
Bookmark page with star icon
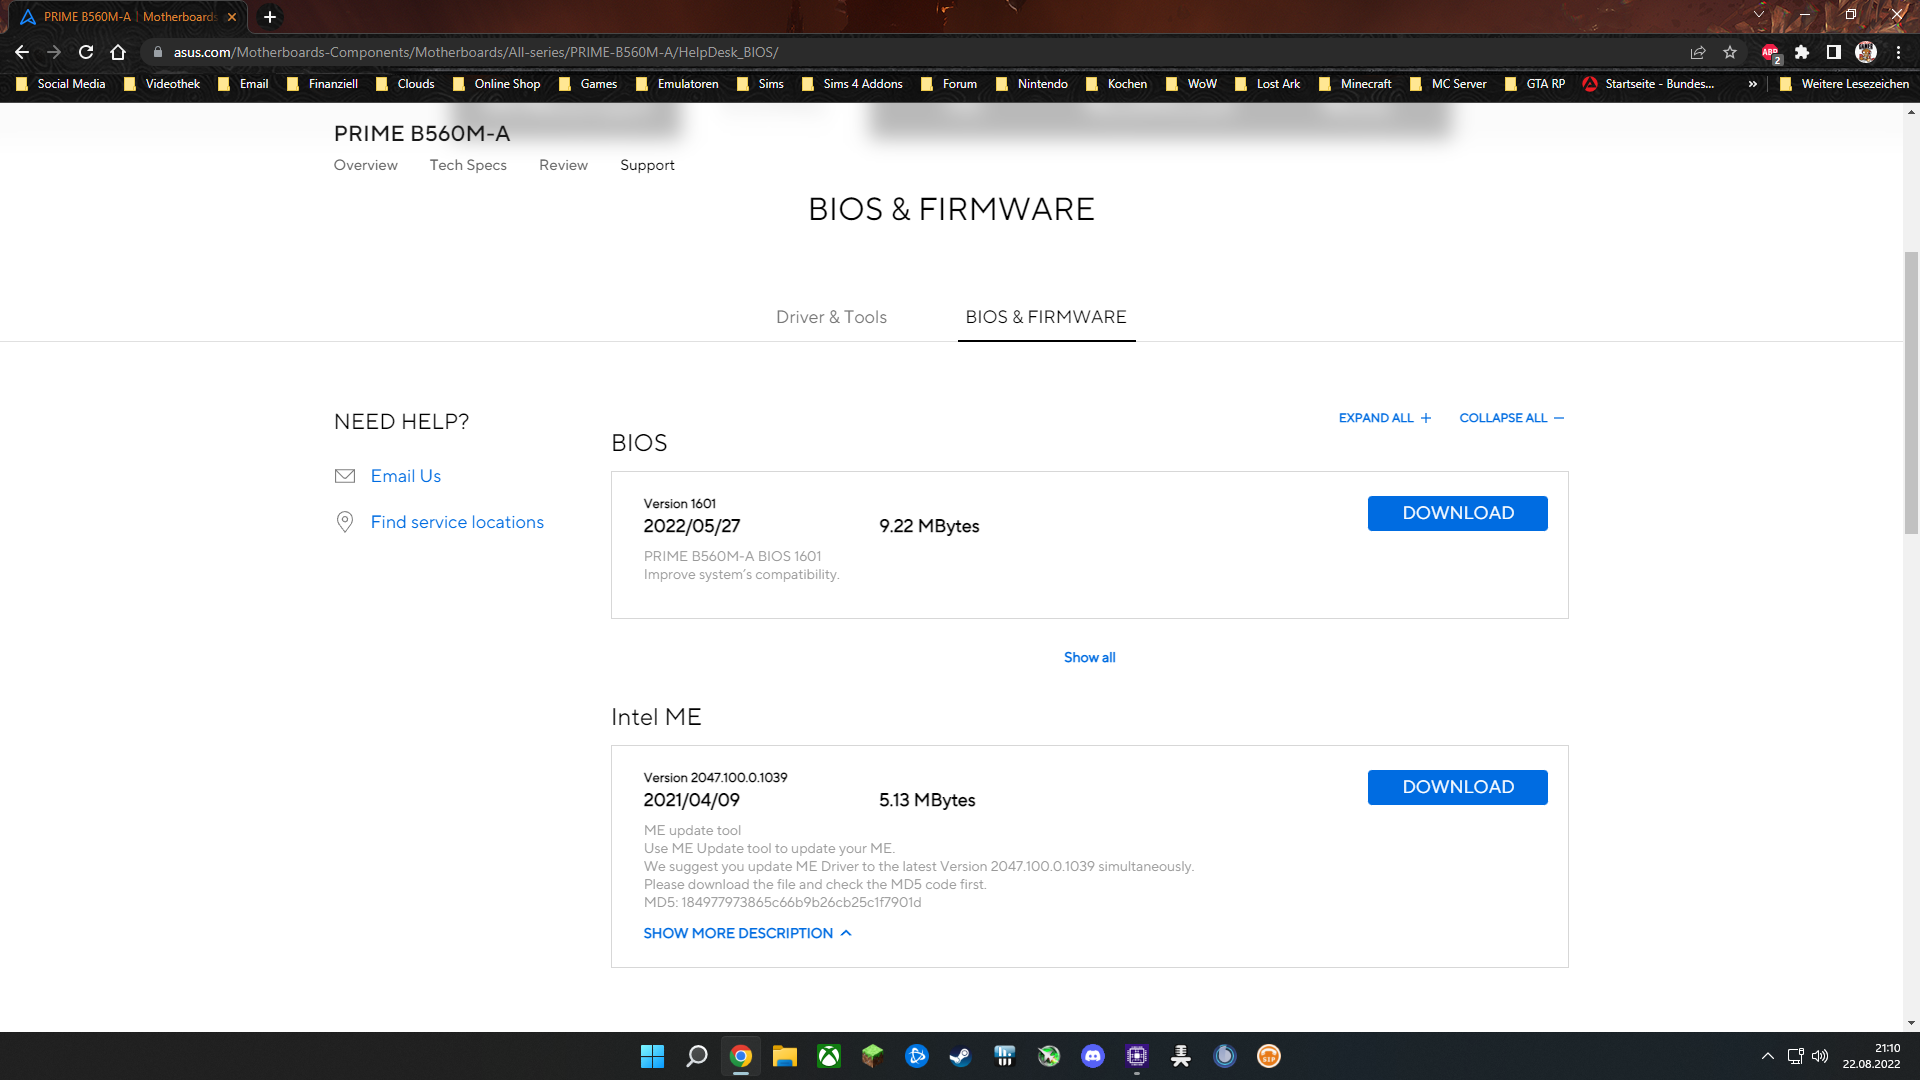tap(1730, 52)
